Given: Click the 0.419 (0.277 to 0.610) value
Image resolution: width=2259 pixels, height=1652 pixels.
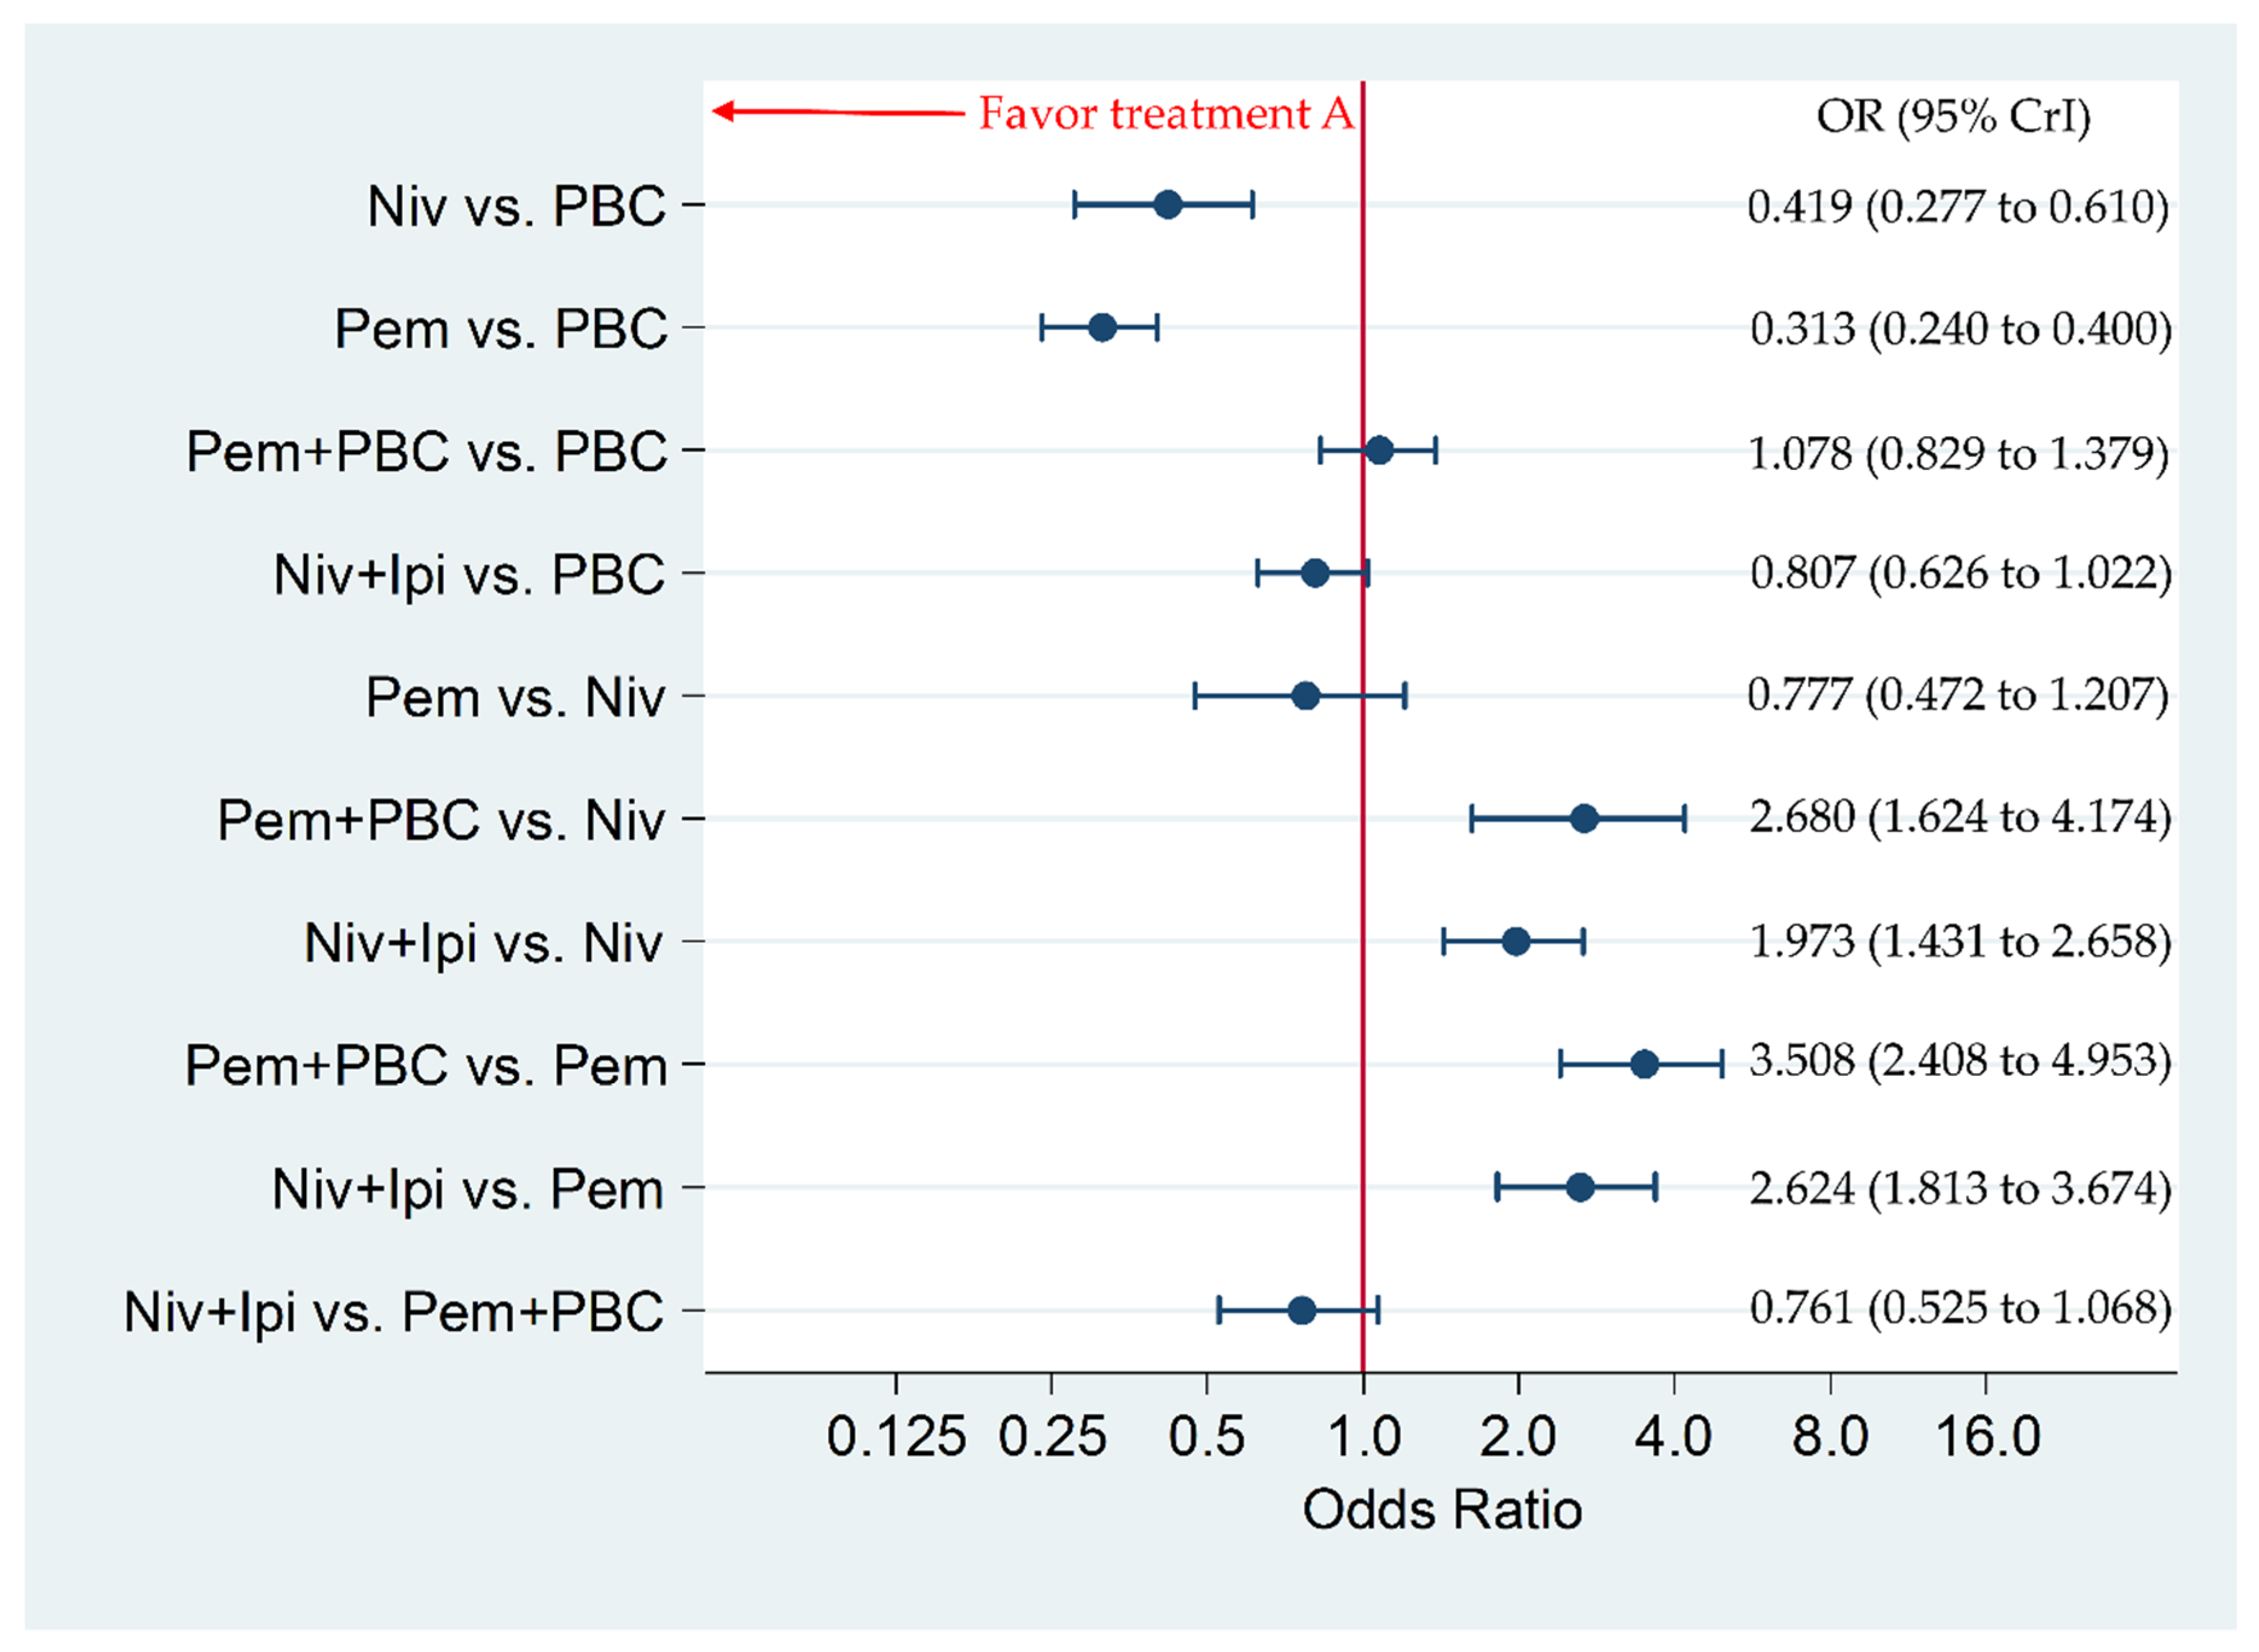Looking at the screenshot, I should point(1957,207).
